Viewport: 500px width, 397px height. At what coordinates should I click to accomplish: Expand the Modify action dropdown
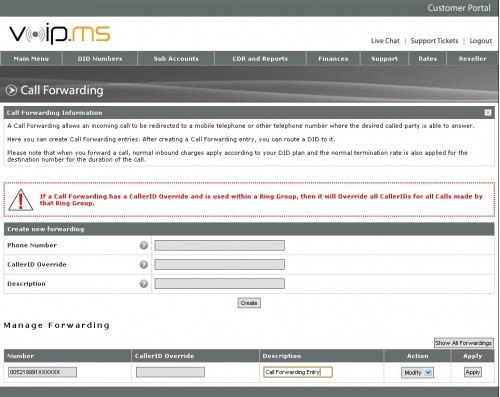coord(417,372)
